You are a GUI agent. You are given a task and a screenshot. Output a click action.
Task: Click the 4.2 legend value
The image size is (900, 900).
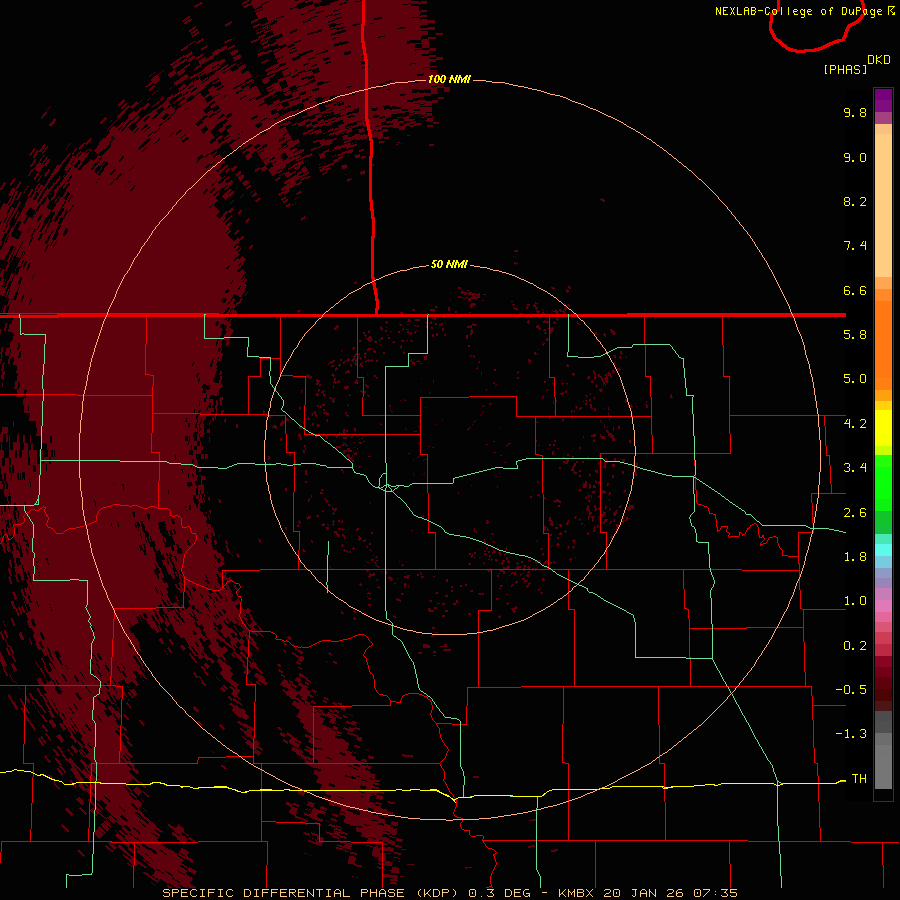[x=855, y=424]
